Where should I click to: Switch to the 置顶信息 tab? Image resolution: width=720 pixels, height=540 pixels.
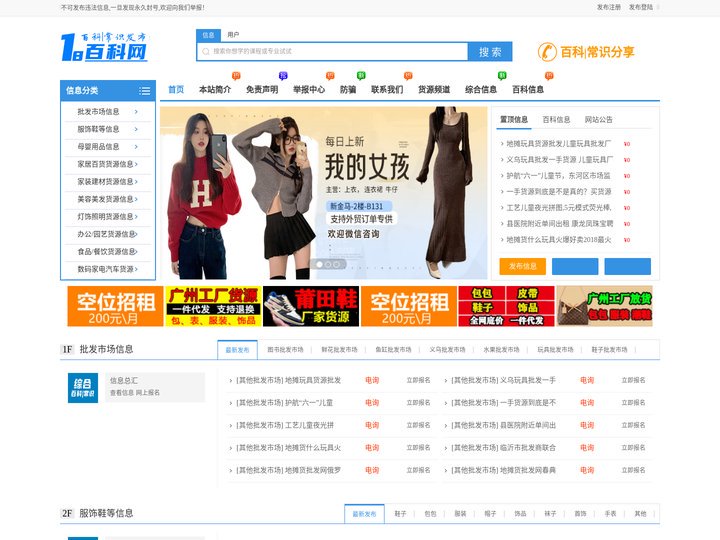[x=513, y=120]
